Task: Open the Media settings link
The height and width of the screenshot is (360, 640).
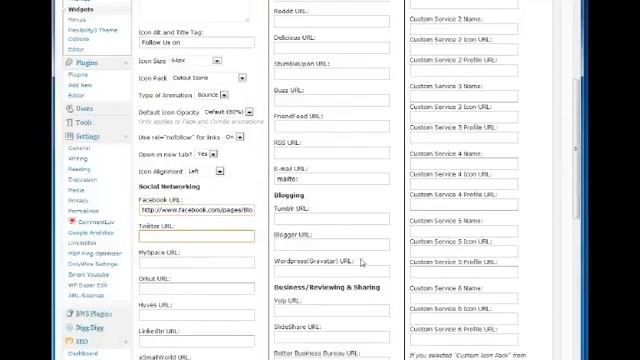Action: [x=76, y=190]
